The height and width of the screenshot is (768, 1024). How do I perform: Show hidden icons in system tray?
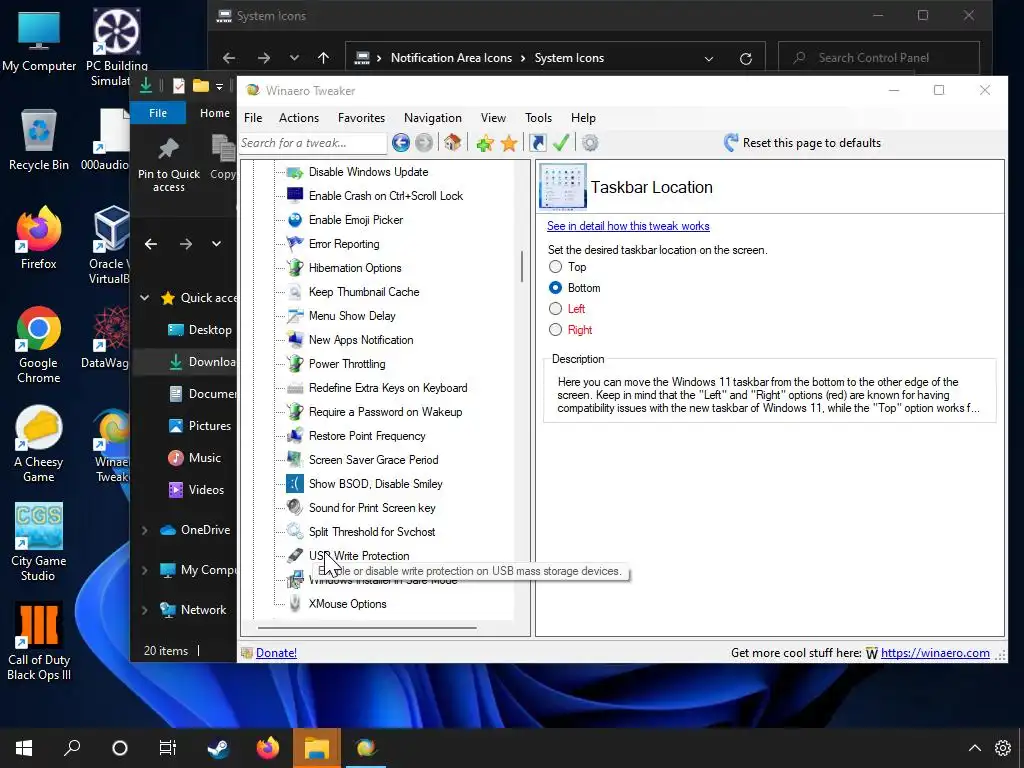pyautogui.click(x=974, y=748)
